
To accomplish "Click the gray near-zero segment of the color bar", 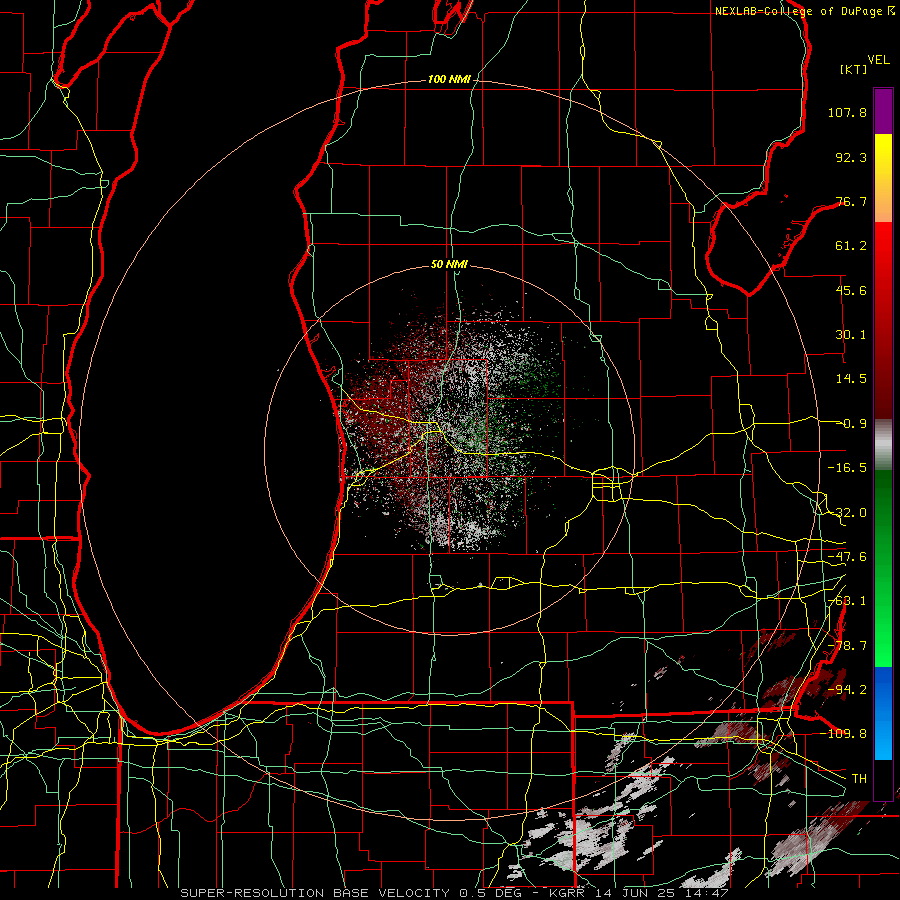I will tap(883, 445).
